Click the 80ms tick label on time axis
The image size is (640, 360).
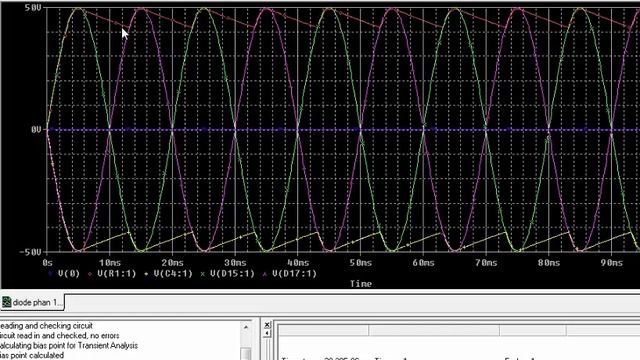(549, 262)
